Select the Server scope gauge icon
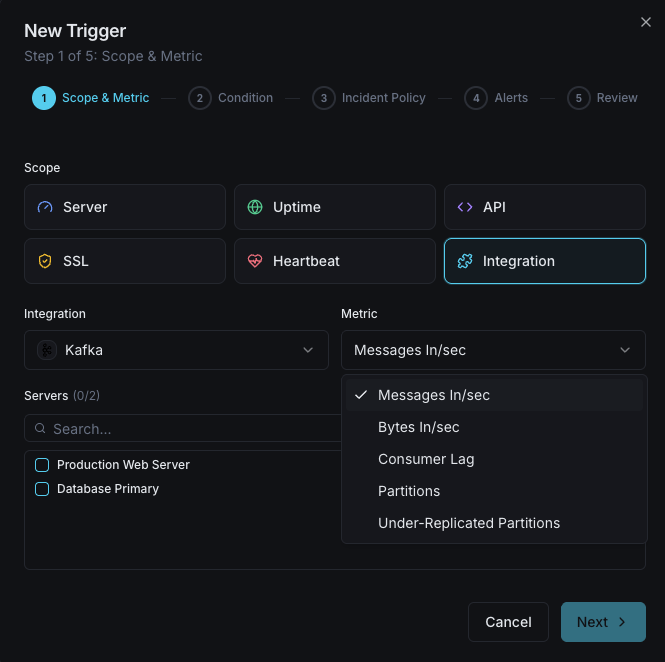 45,207
